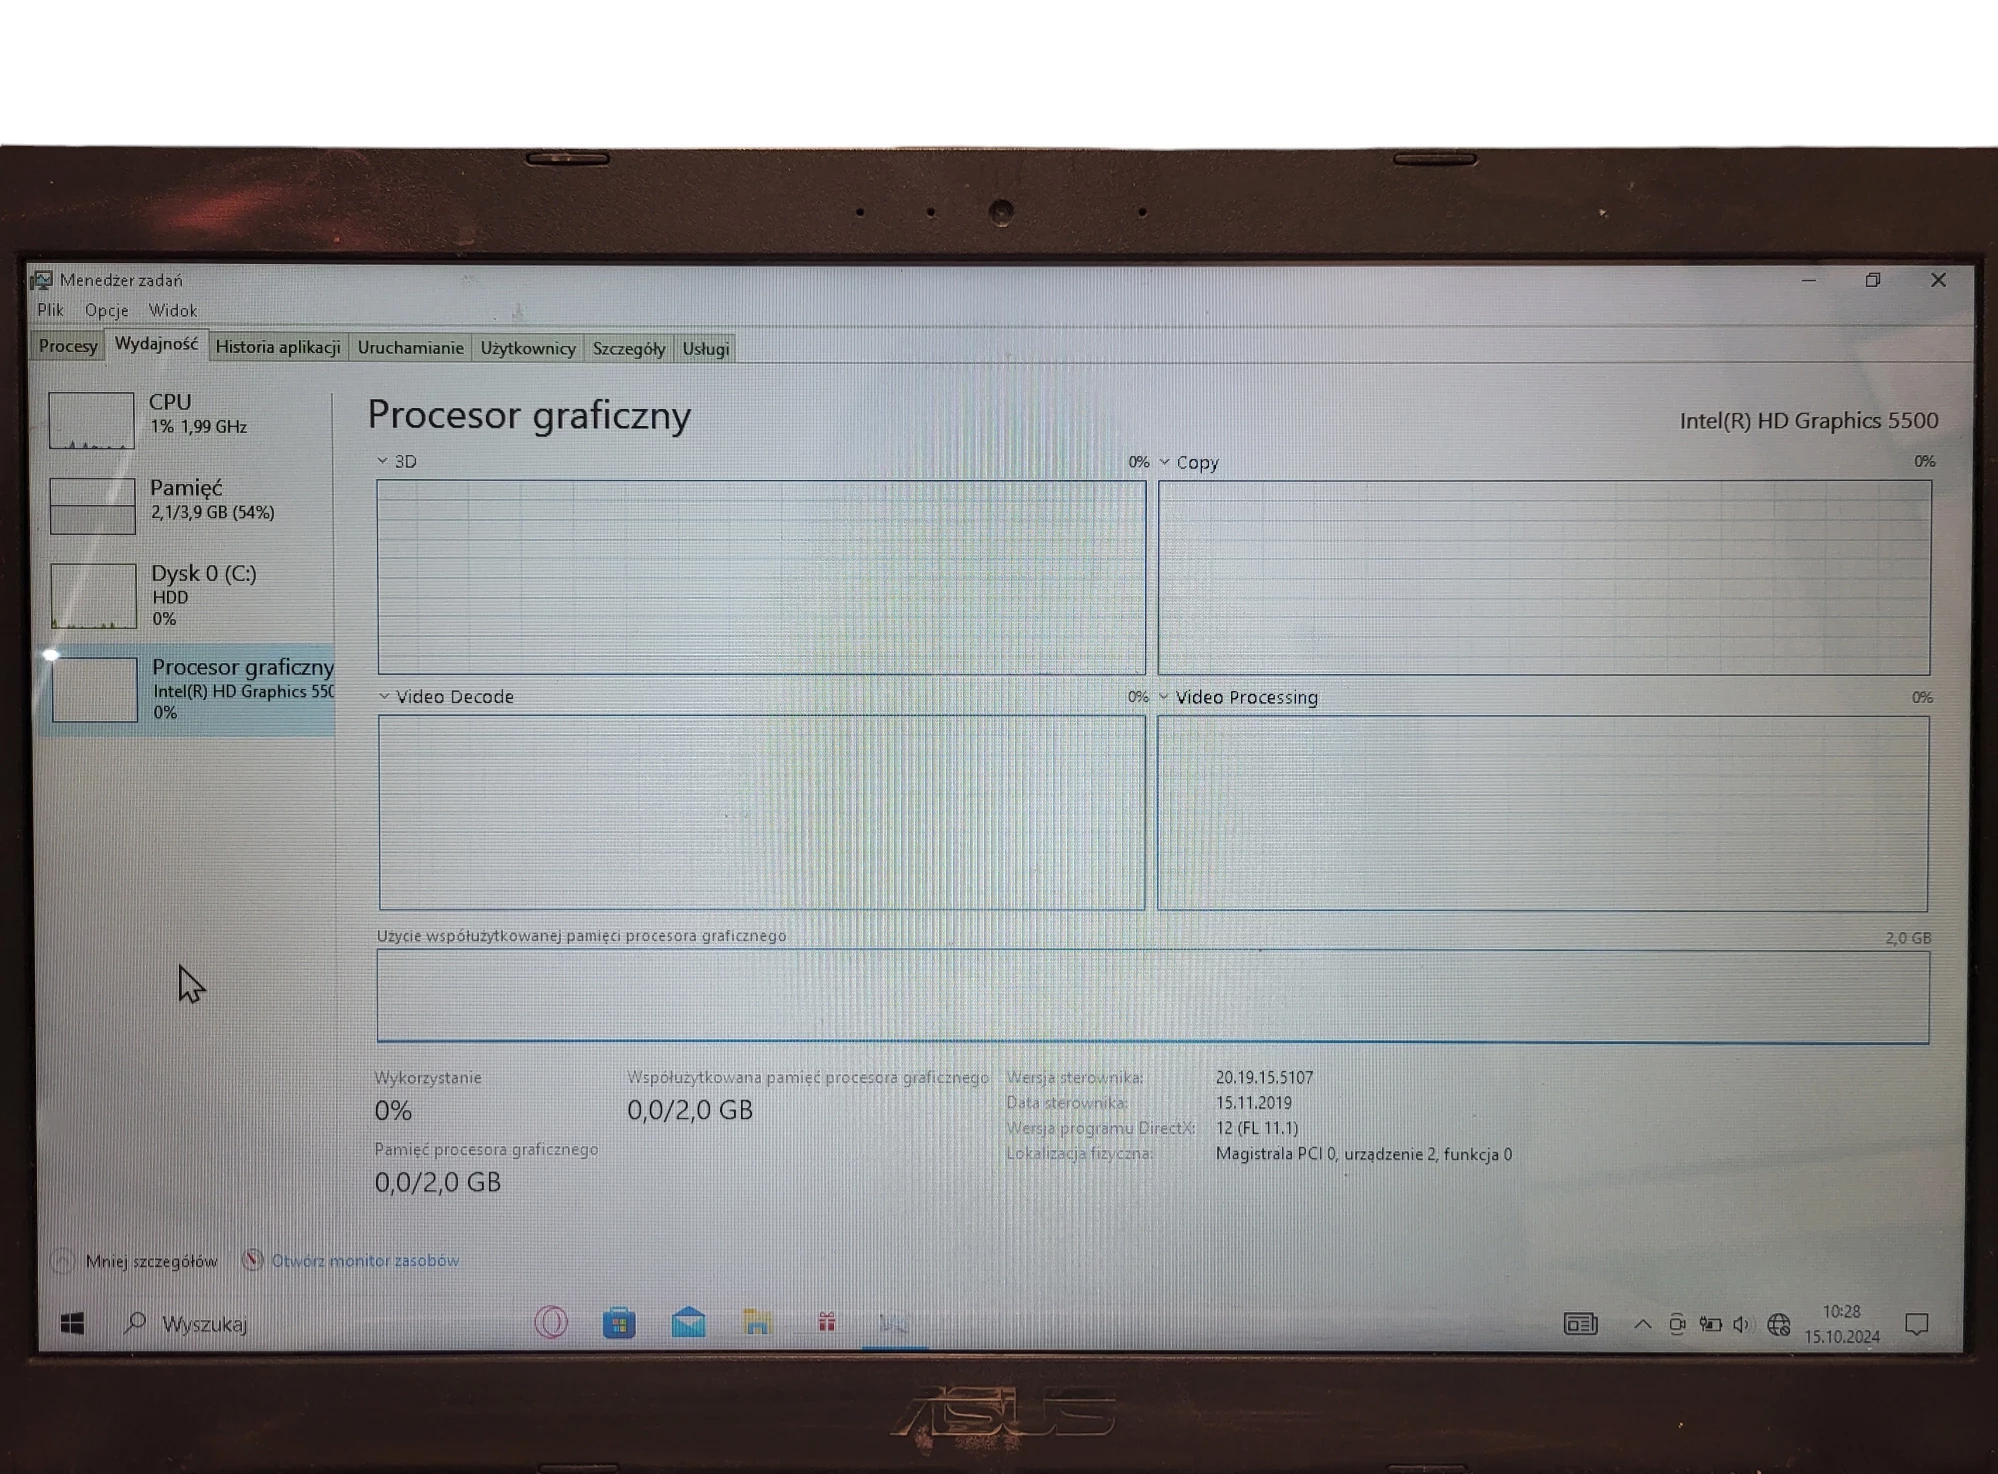Click the Intel(R) HD Graphics 5500 label

[1808, 420]
